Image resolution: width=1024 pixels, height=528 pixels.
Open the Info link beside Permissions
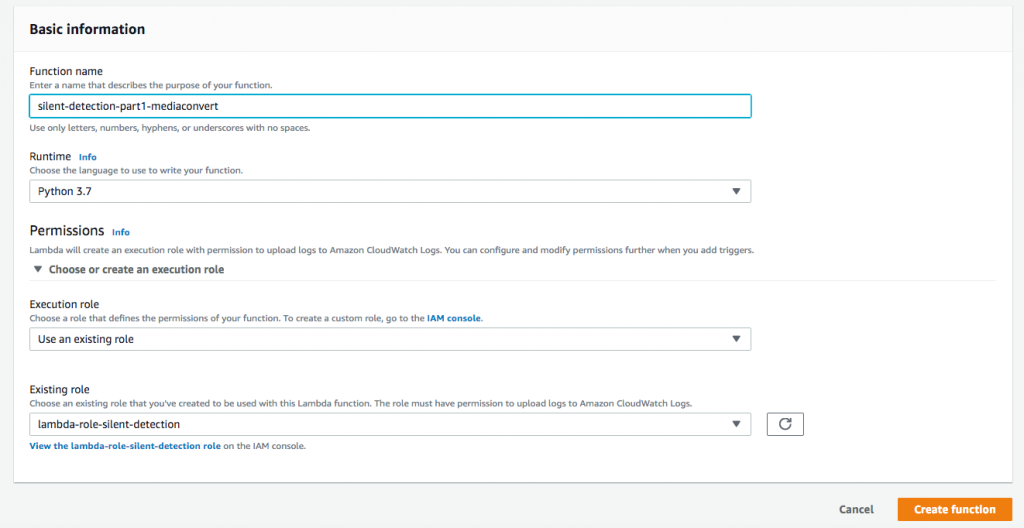click(121, 232)
